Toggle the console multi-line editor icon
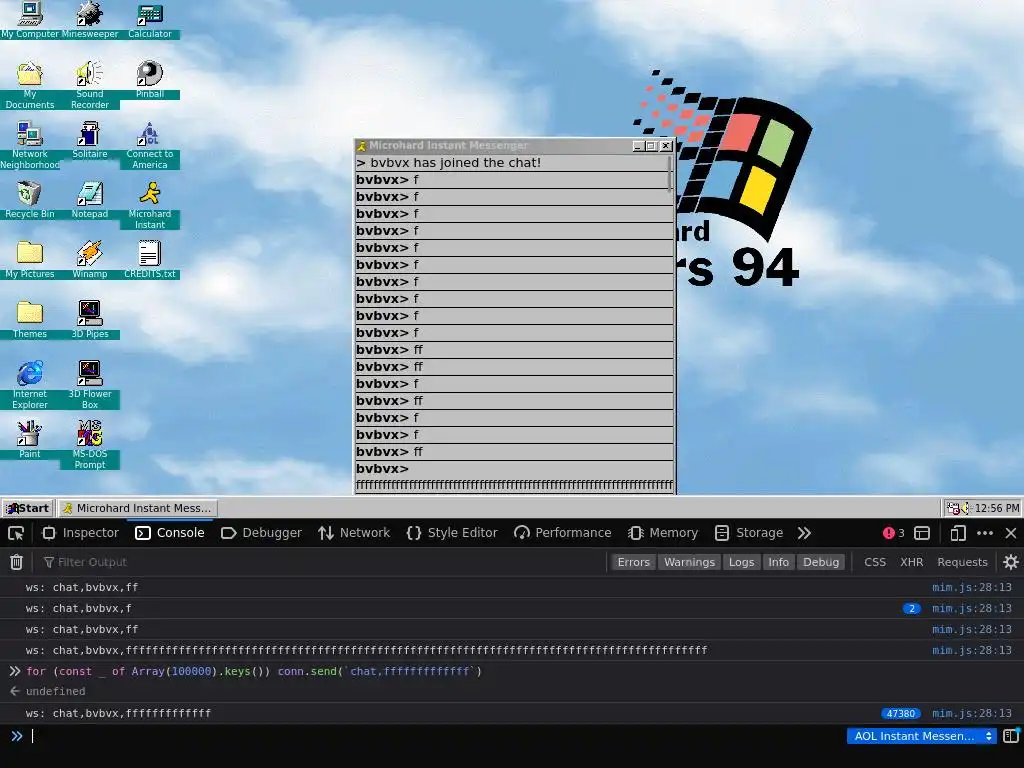This screenshot has width=1024, height=768. 1011,736
